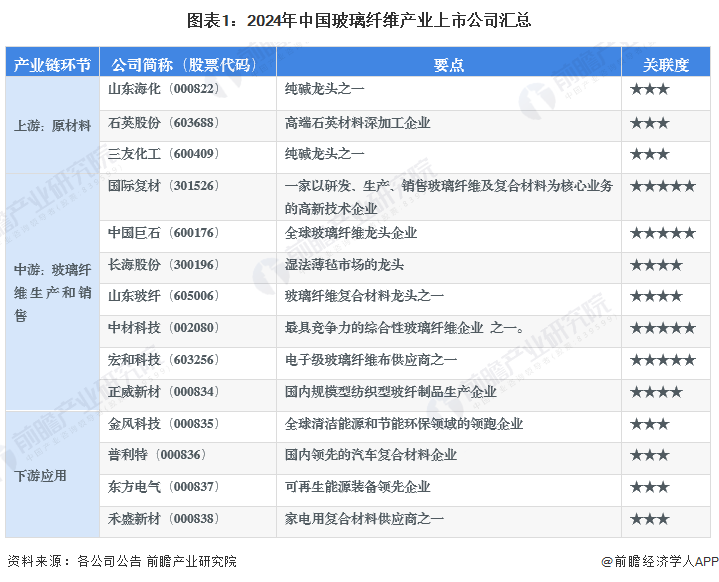The width and height of the screenshot is (719, 582).
Task: Click the five-star rating for 宏和科技
Action: click(x=663, y=360)
